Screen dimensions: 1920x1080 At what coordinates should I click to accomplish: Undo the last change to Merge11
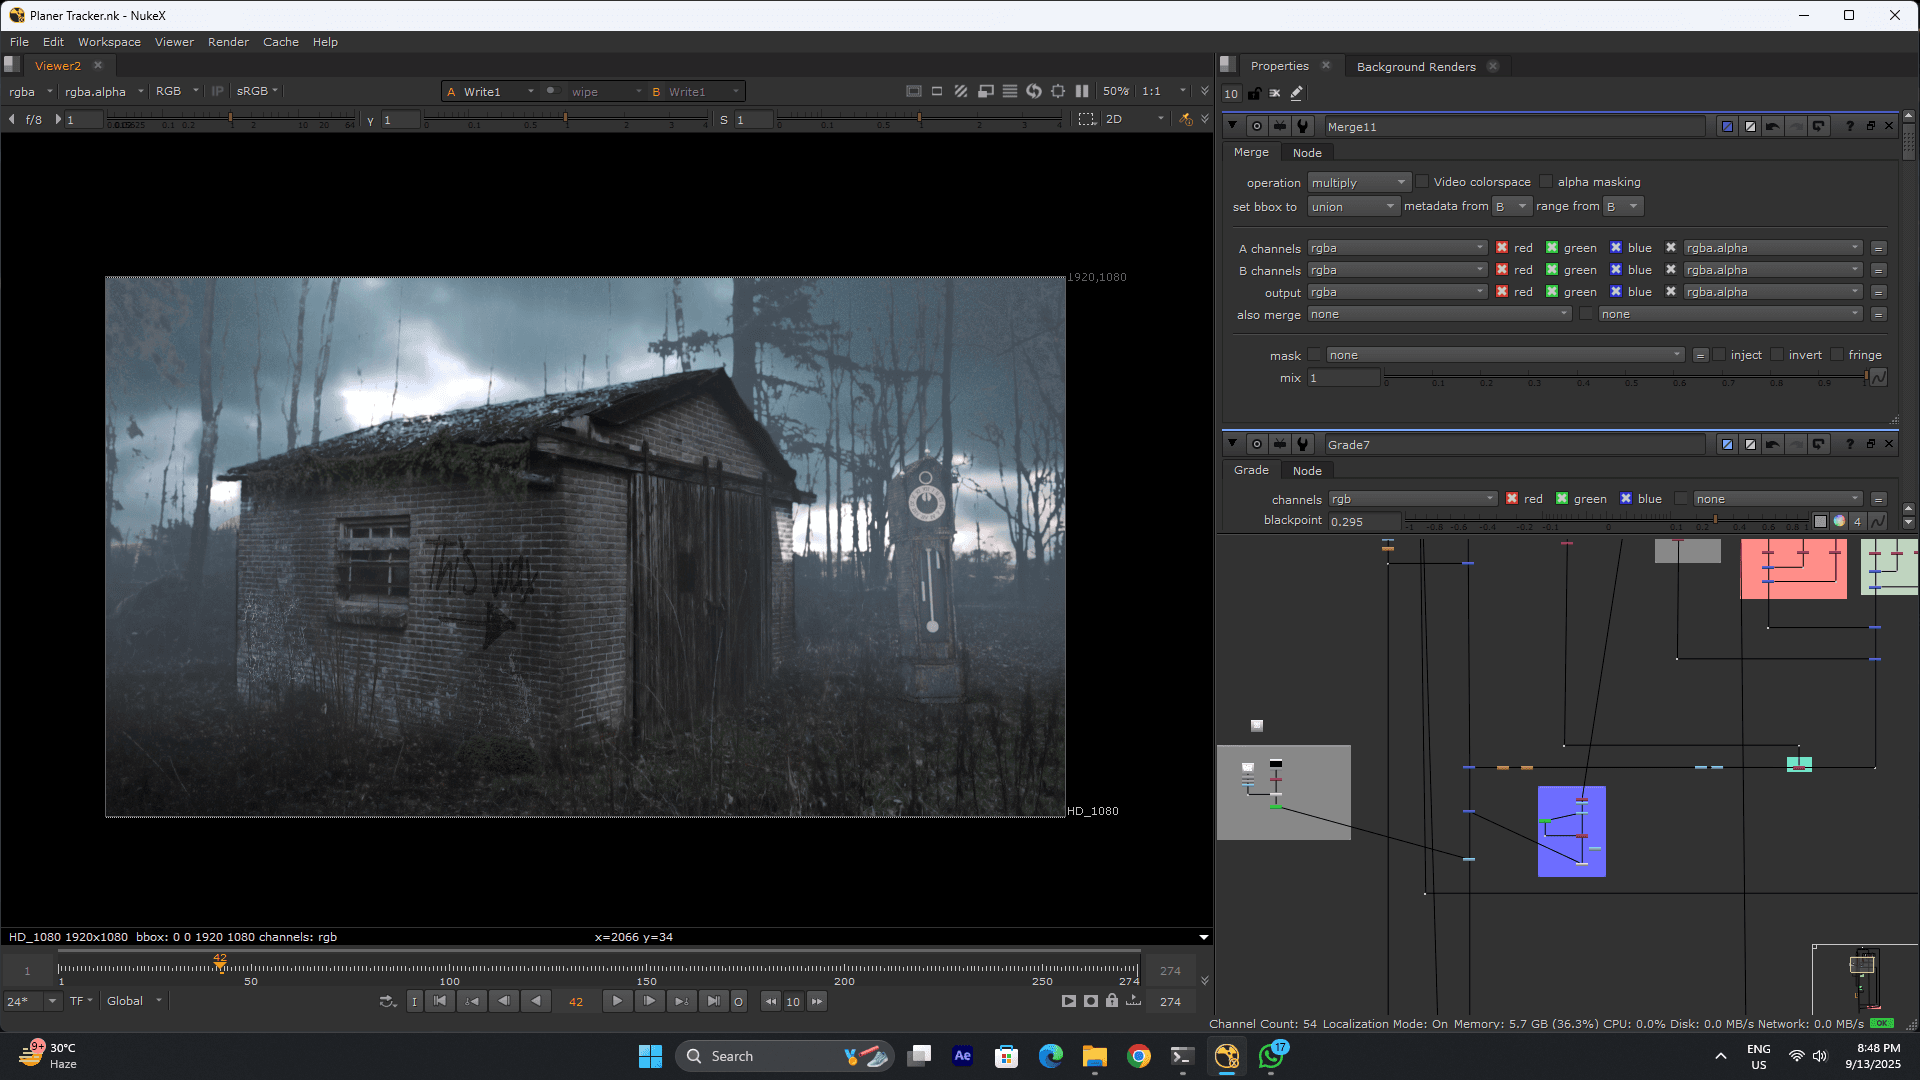(x=1773, y=126)
